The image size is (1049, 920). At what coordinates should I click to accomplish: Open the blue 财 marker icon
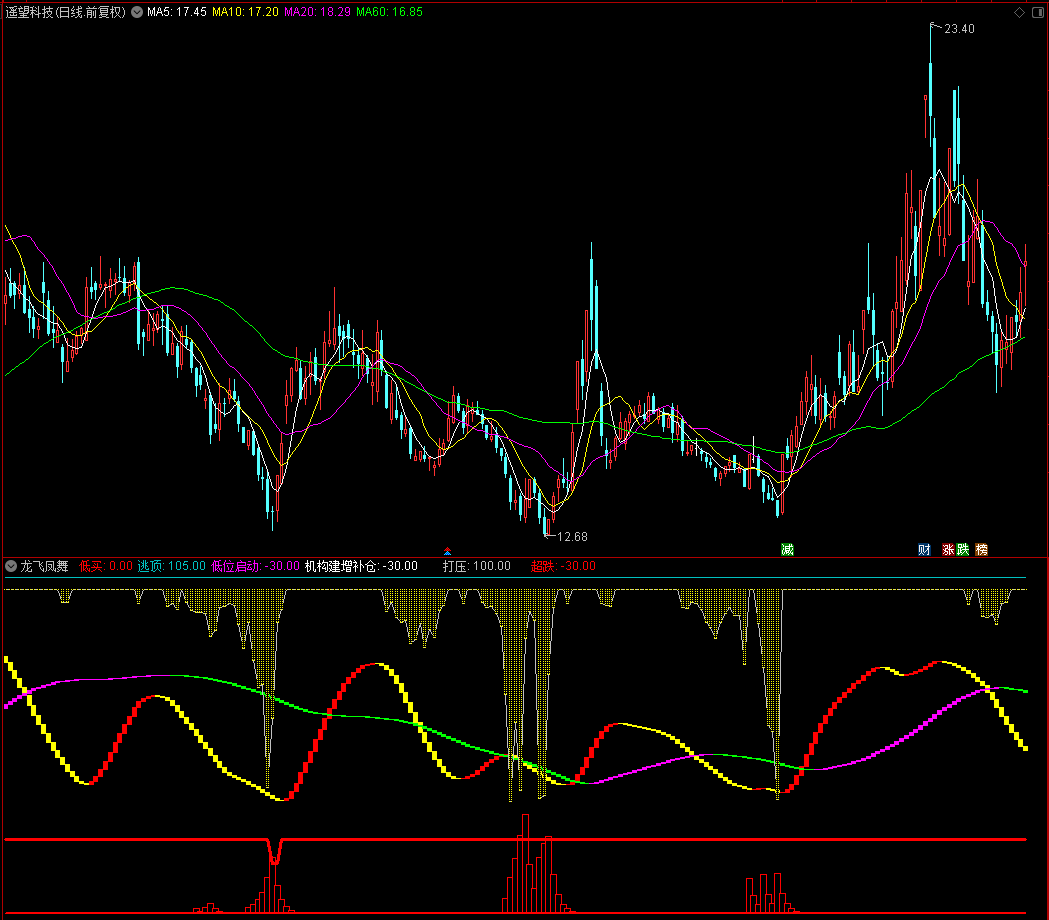924,549
